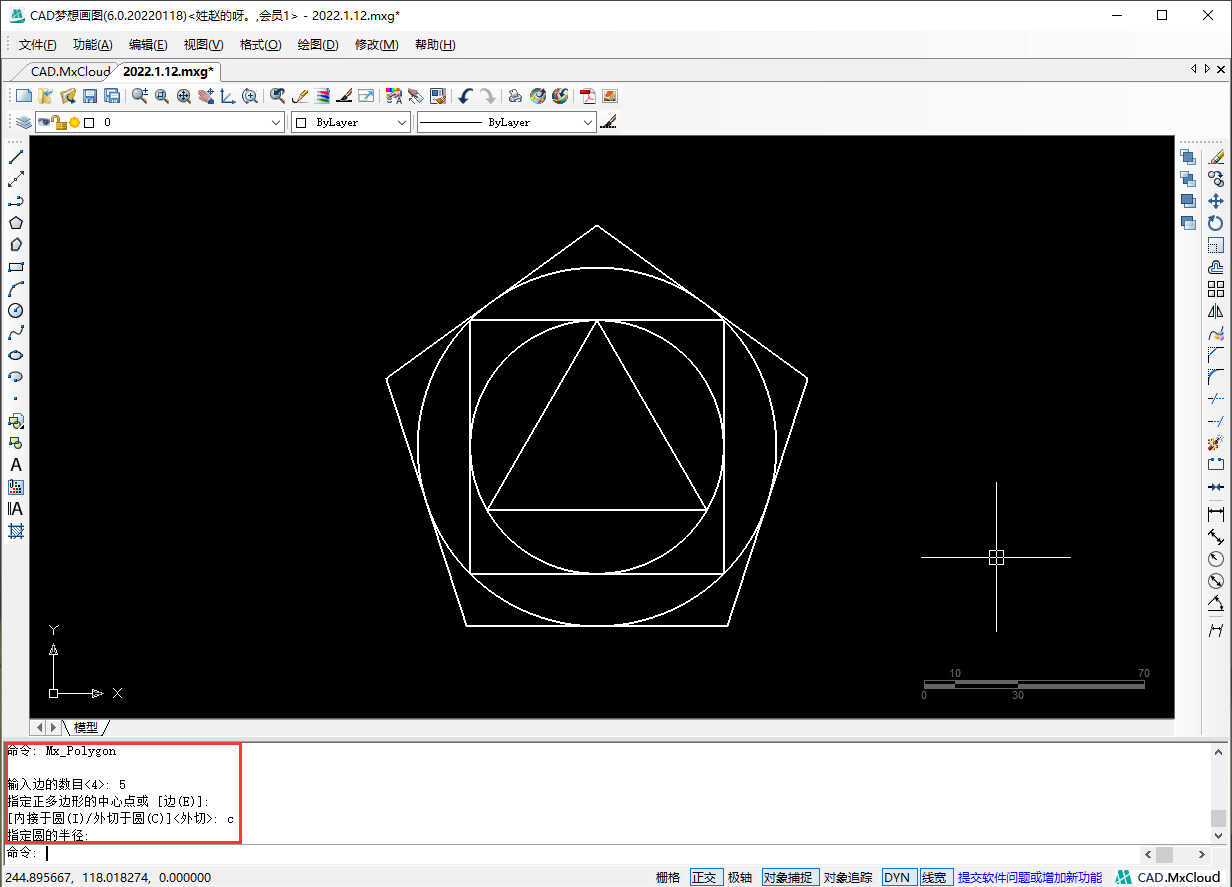The width and height of the screenshot is (1232, 887).
Task: Click the Undo arrow icon
Action: coord(465,96)
